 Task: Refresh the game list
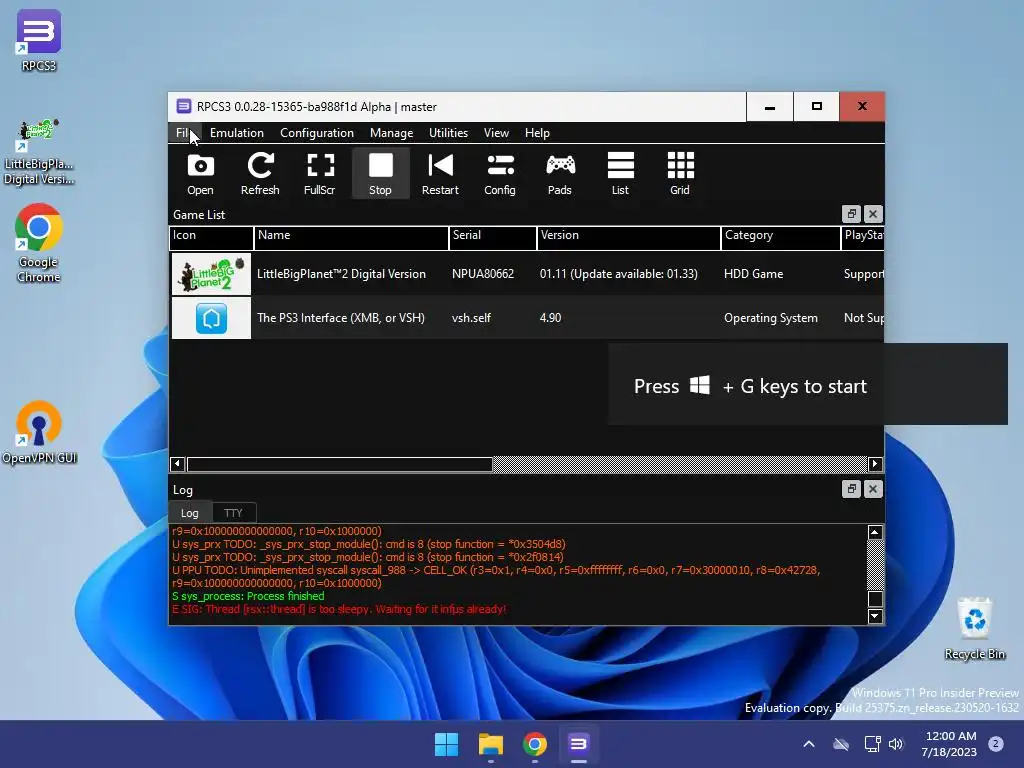pos(260,174)
